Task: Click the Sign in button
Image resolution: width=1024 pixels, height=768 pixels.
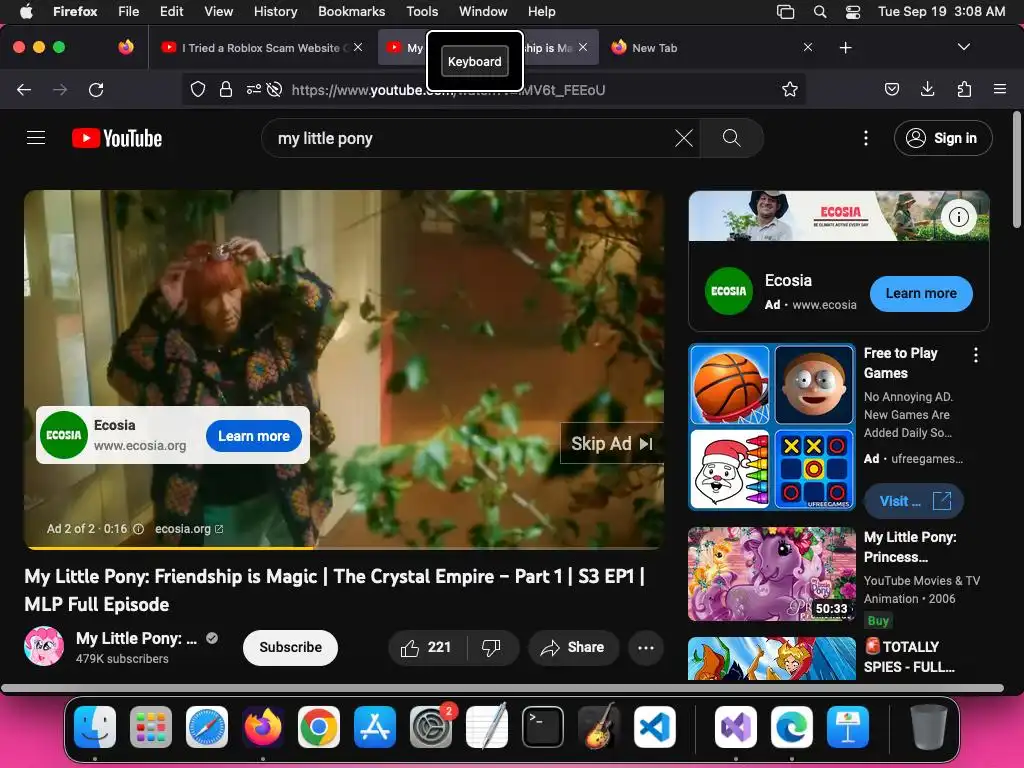Action: (943, 138)
